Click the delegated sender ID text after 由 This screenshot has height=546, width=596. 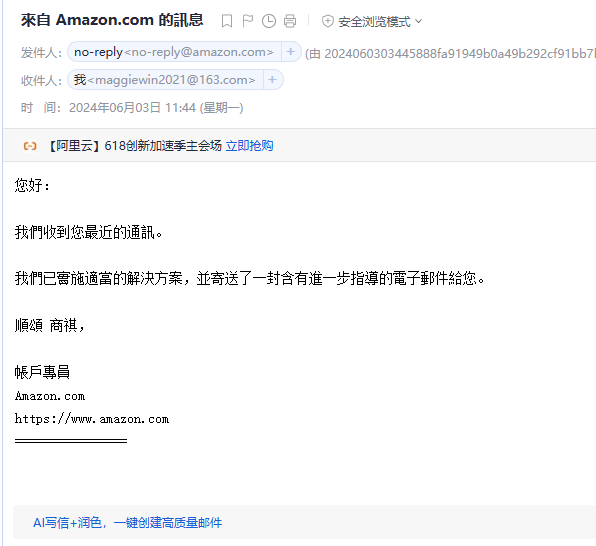[460, 54]
